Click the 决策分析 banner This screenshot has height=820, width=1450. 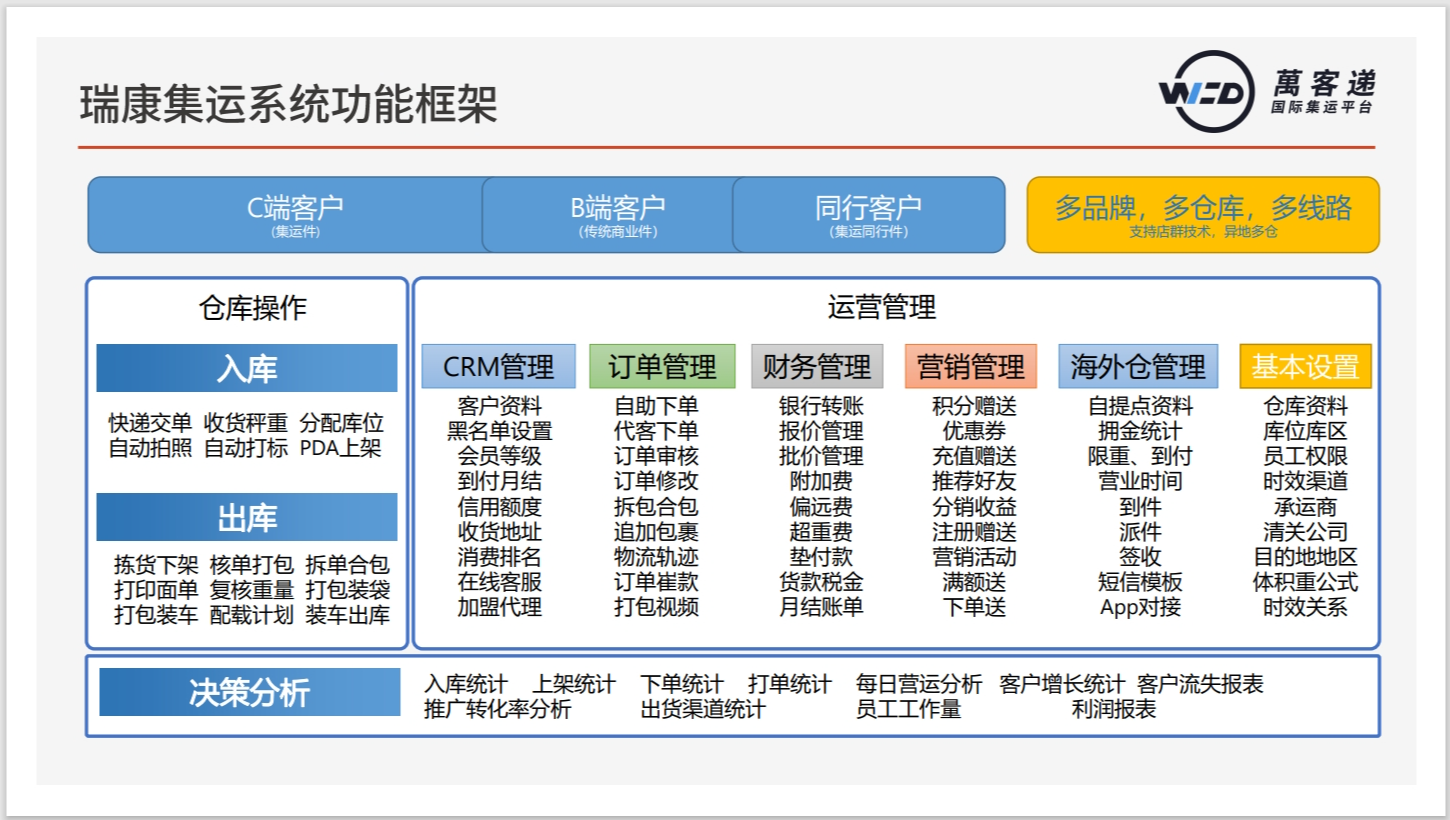[249, 692]
